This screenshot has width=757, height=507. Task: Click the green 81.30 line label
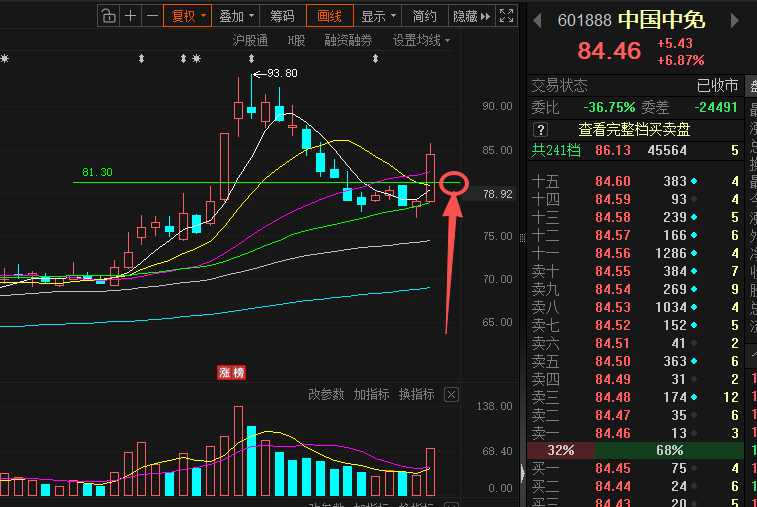(97, 172)
